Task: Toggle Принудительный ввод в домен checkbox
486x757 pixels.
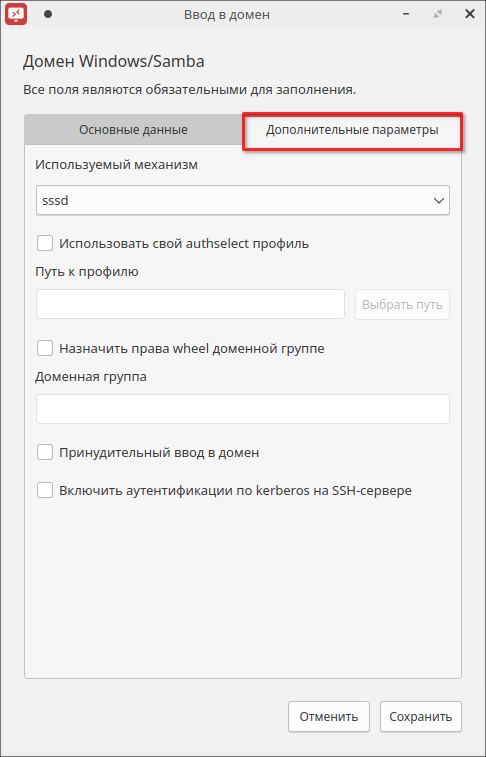Action: coord(45,452)
